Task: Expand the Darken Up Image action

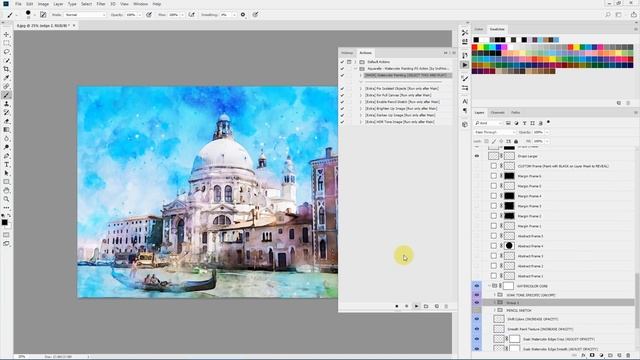Action: [361, 115]
